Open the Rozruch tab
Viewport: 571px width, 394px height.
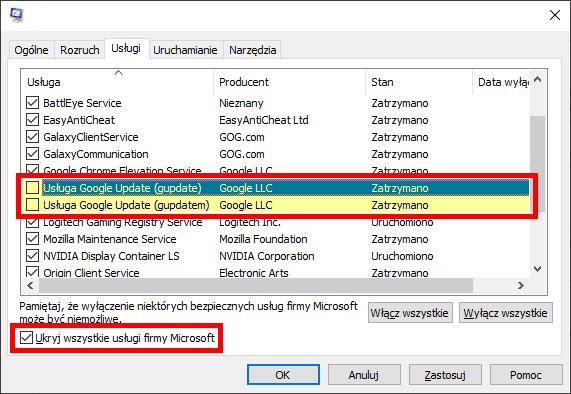pos(80,50)
